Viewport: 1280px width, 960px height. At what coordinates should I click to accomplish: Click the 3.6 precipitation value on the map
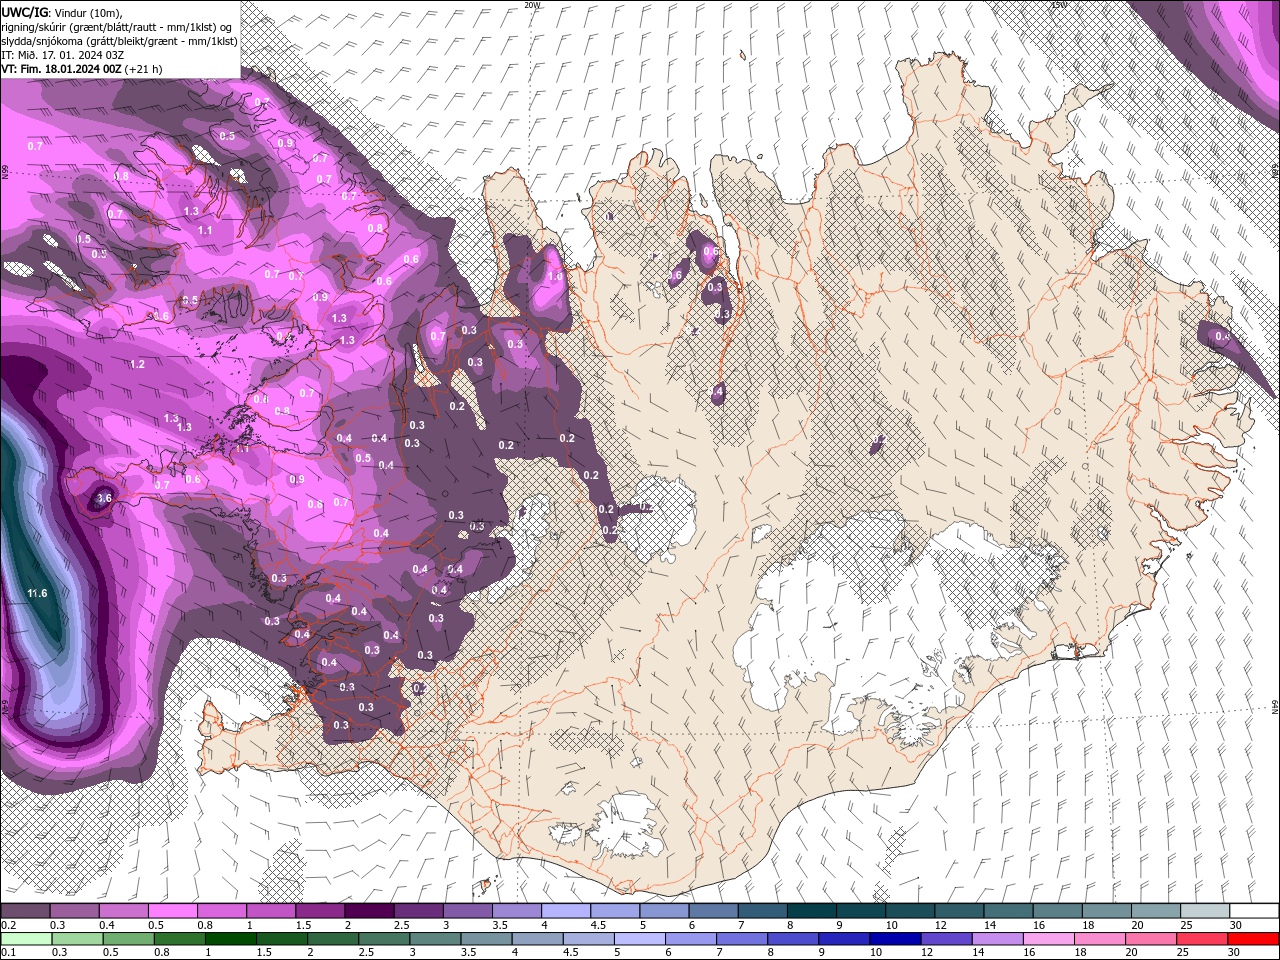(x=104, y=497)
